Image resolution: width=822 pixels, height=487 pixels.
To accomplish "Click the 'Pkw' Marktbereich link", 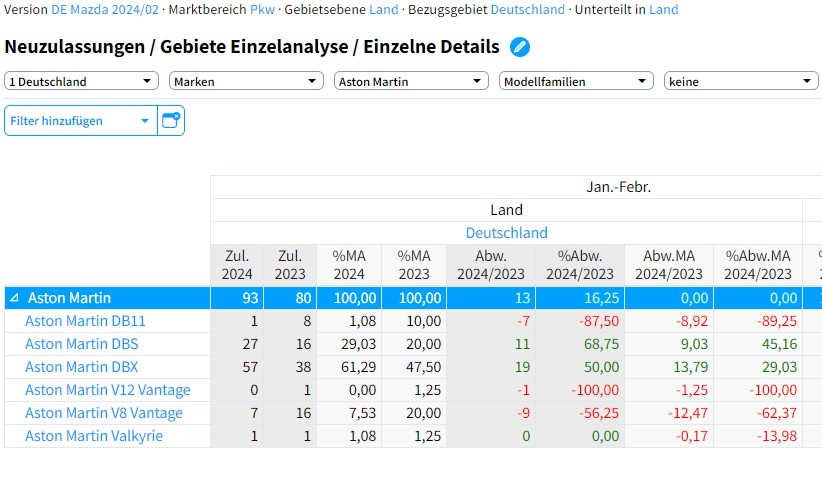I will coord(262,9).
